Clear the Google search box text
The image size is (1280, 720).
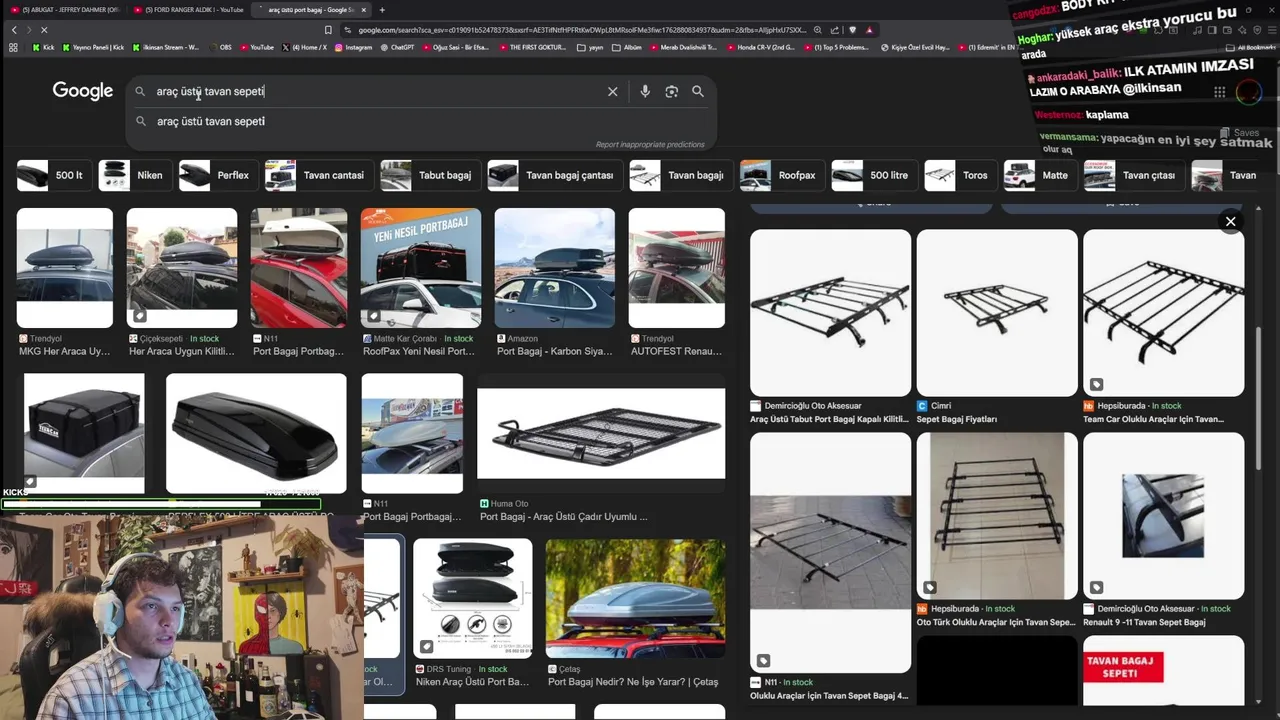click(613, 91)
